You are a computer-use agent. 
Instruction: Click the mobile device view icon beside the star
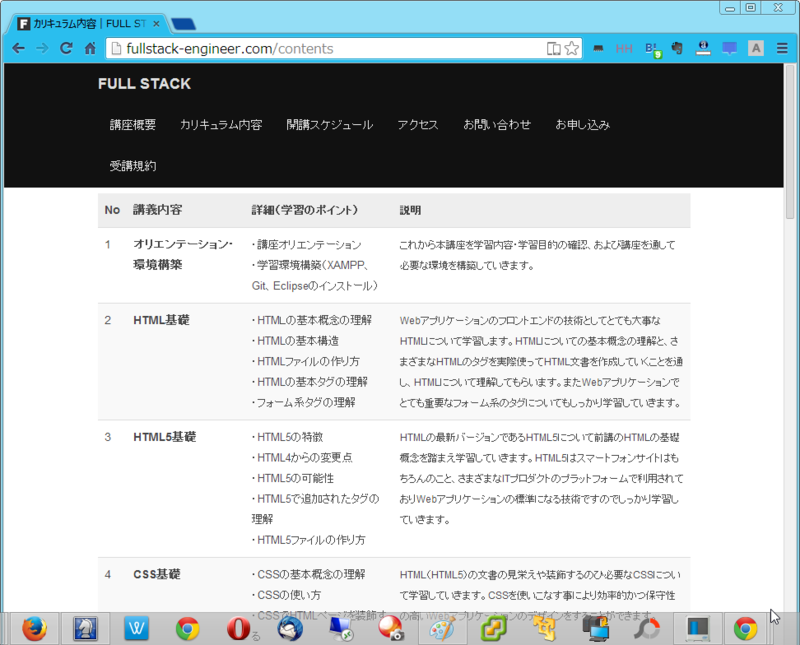pos(553,46)
